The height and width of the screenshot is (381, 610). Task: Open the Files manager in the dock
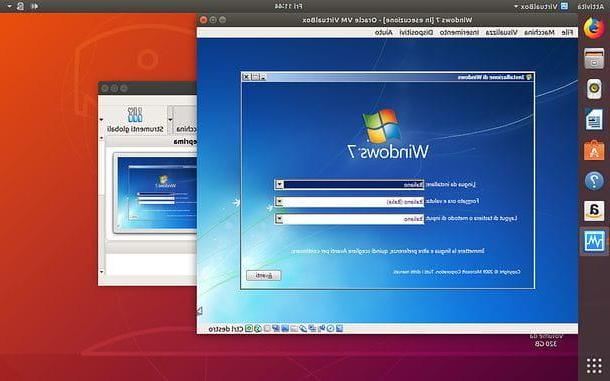(x=594, y=59)
